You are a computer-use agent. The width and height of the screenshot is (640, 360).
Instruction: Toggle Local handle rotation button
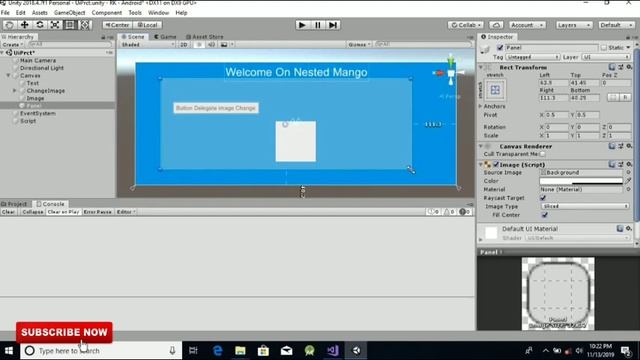tap(147, 25)
